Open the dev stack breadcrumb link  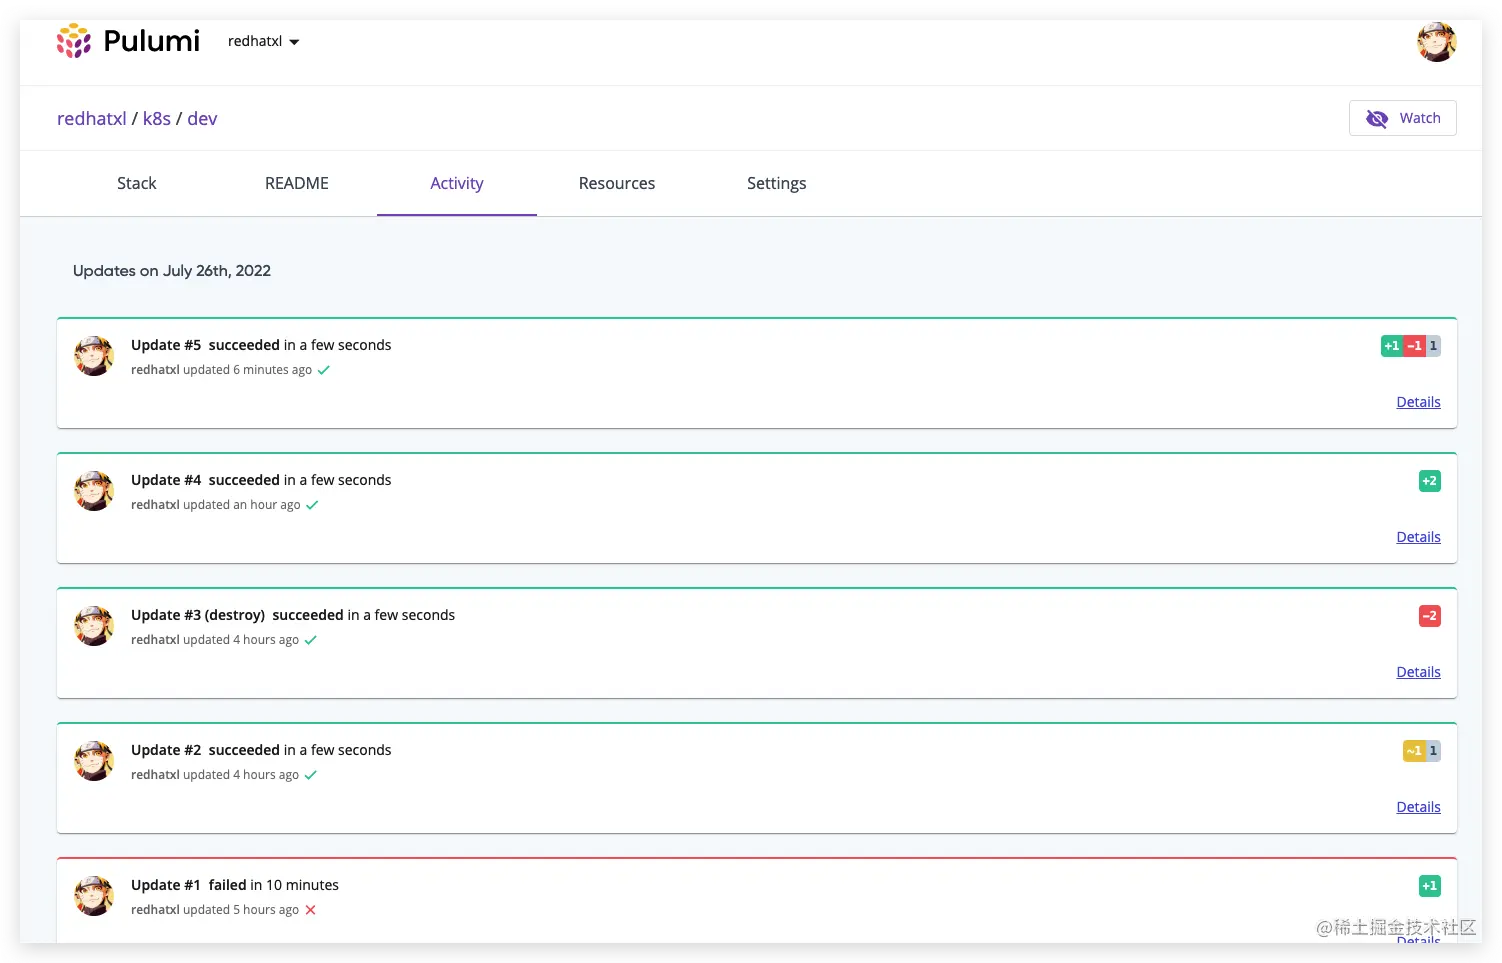(x=202, y=118)
